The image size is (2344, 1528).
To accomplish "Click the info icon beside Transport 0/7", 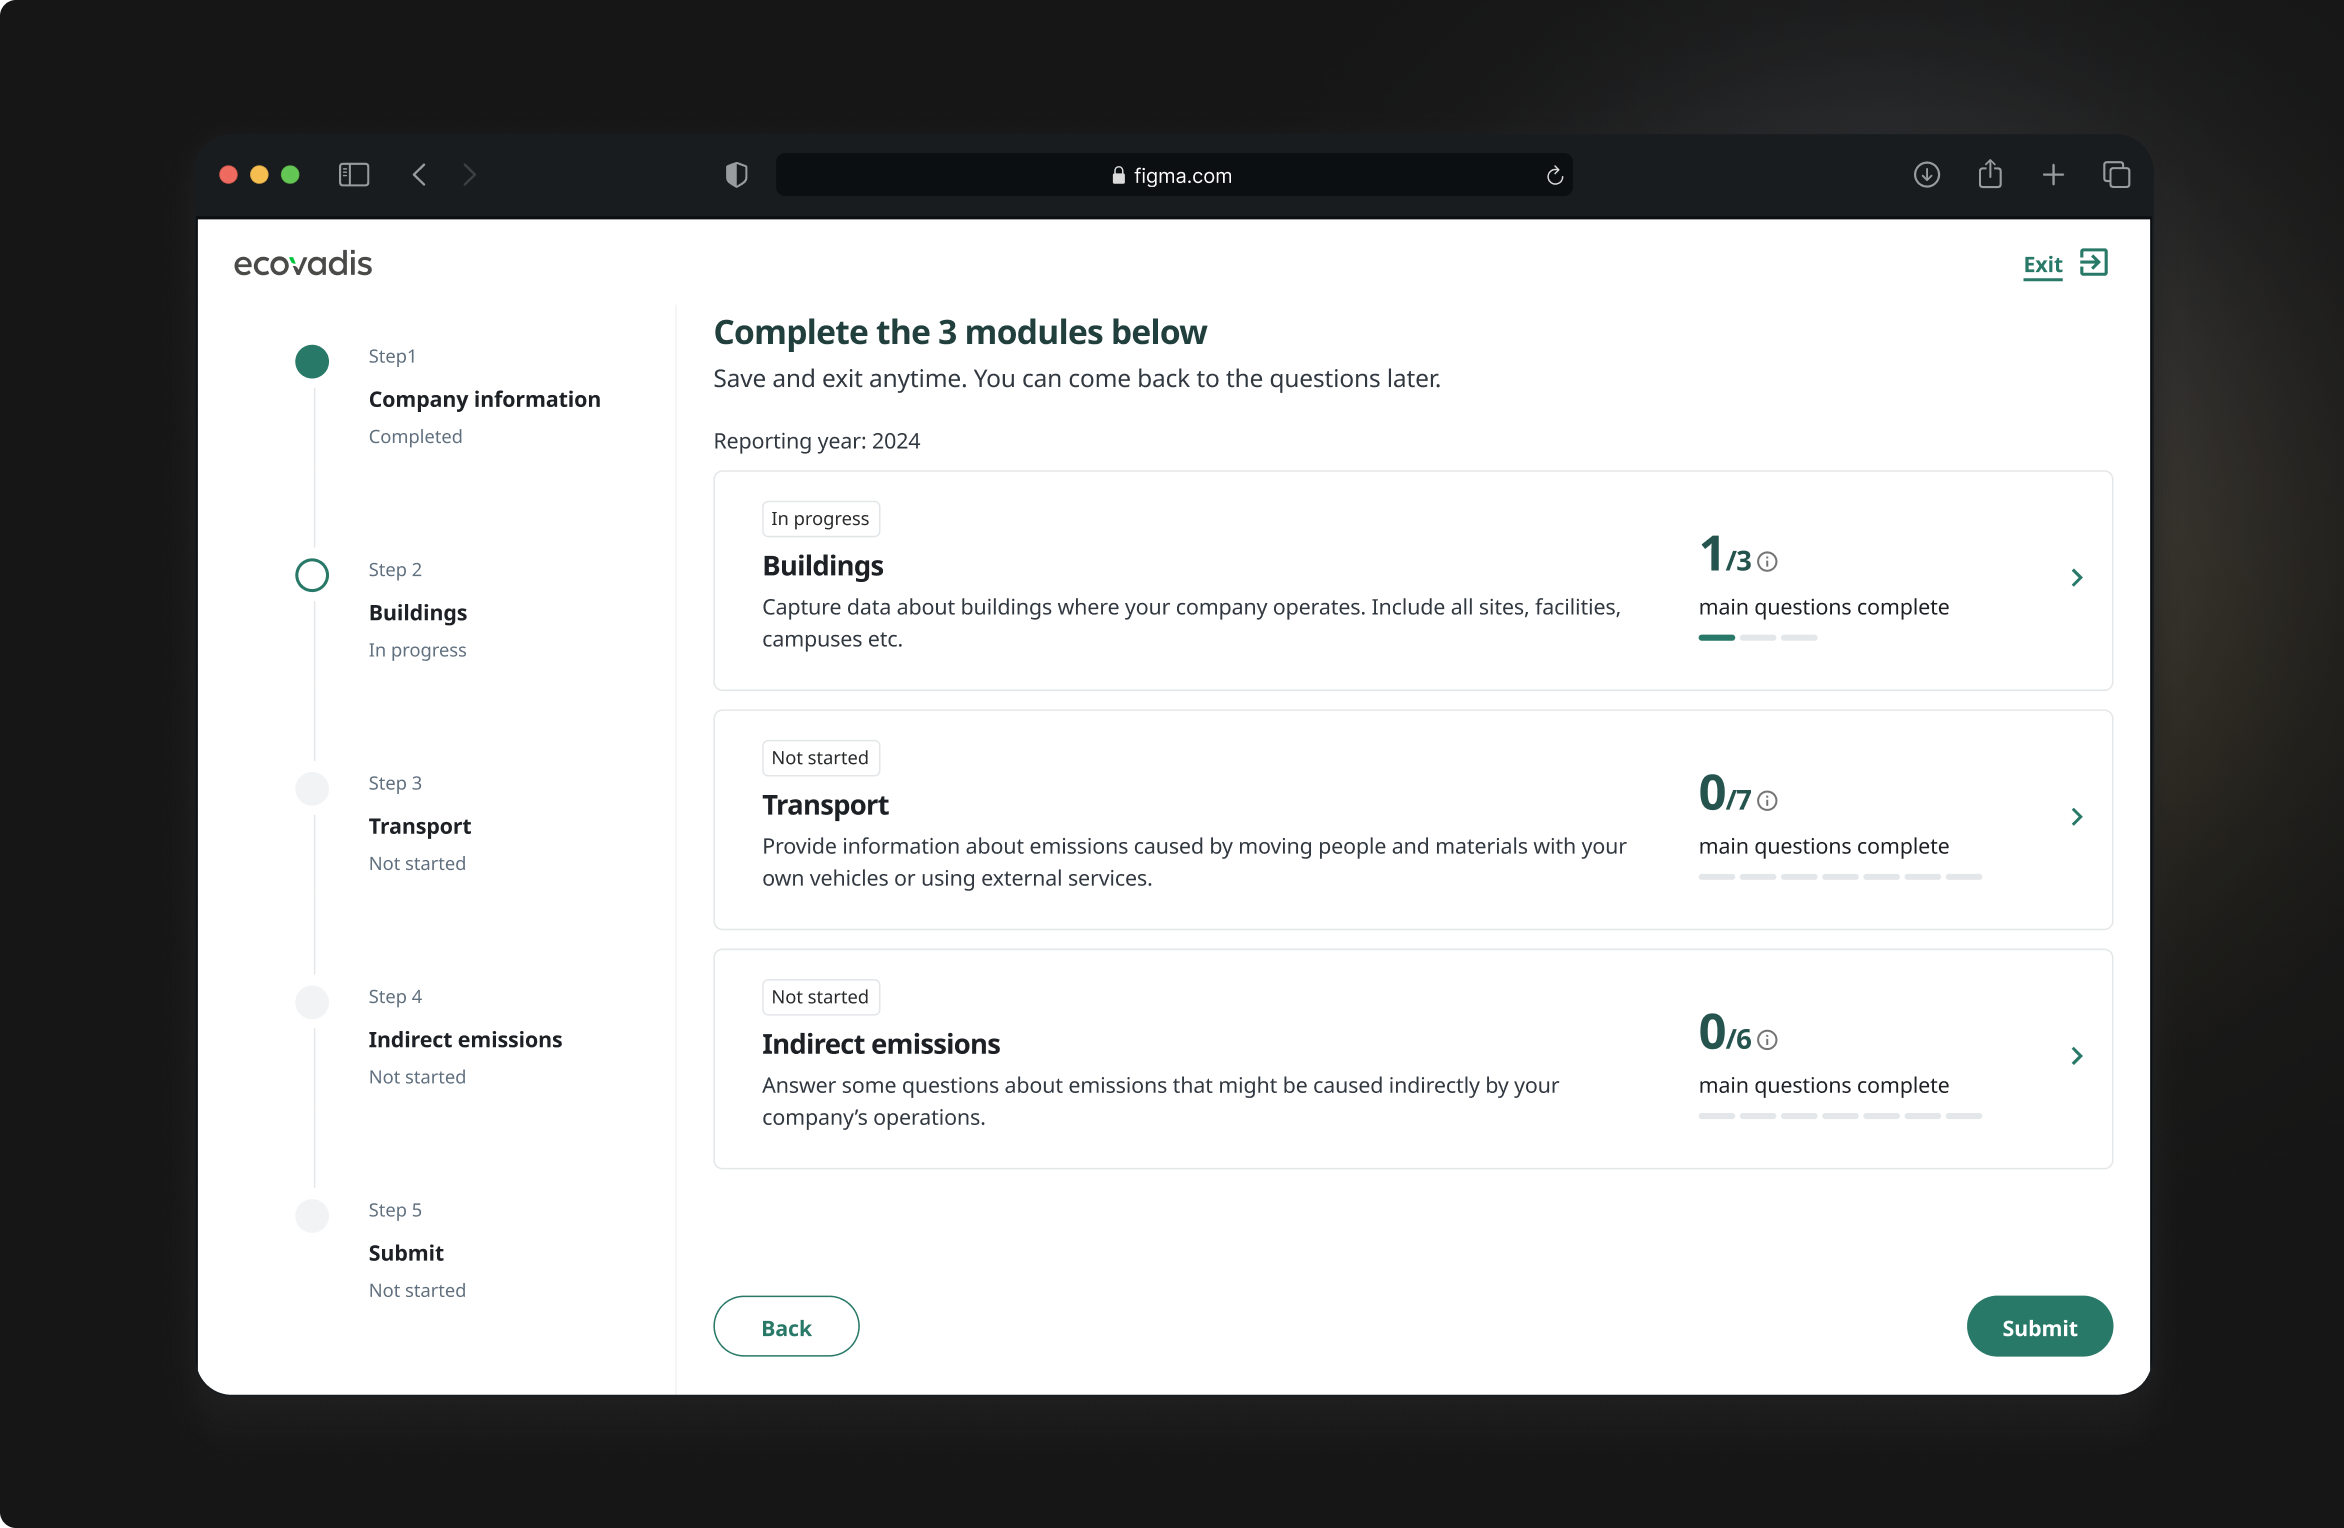I will [x=1767, y=801].
